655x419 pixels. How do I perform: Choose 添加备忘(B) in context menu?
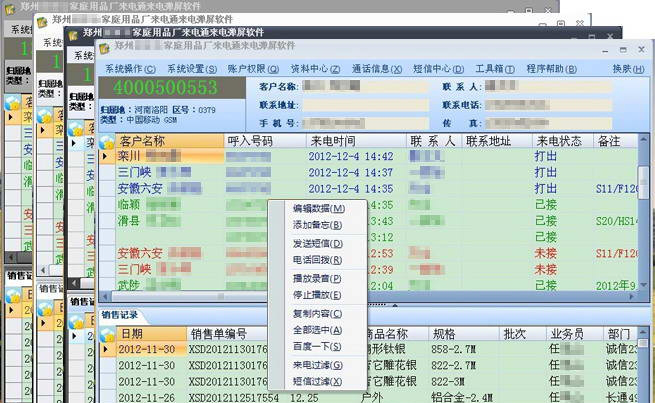[317, 225]
